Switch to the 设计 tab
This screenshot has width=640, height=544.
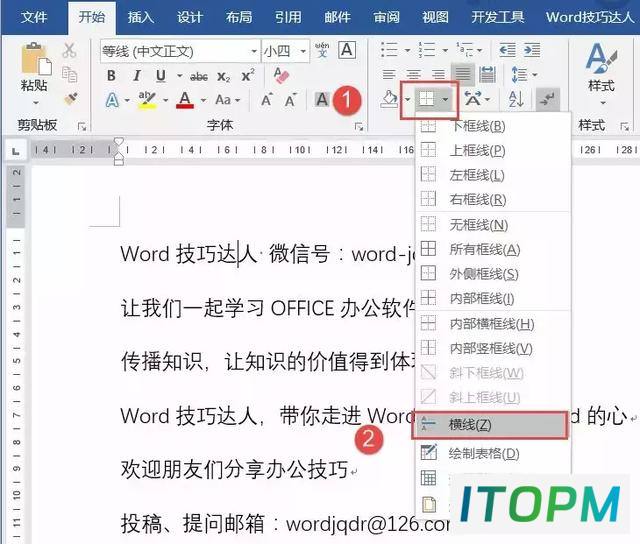[190, 17]
